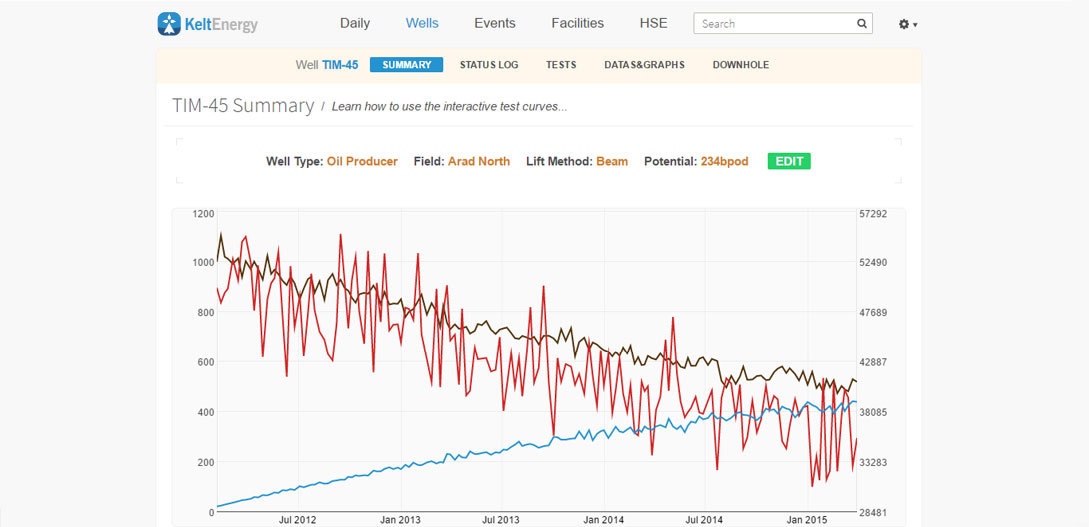Click the 38085 right axis value

click(x=873, y=412)
